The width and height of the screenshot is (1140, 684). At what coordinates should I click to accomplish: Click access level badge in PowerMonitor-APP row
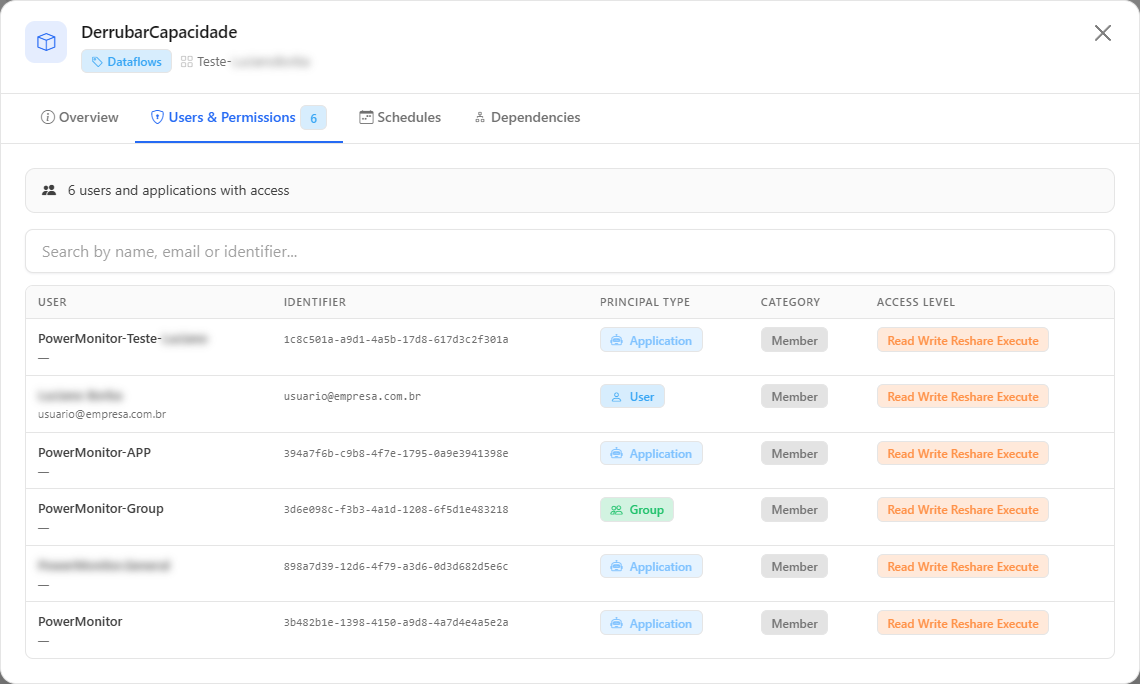(963, 454)
